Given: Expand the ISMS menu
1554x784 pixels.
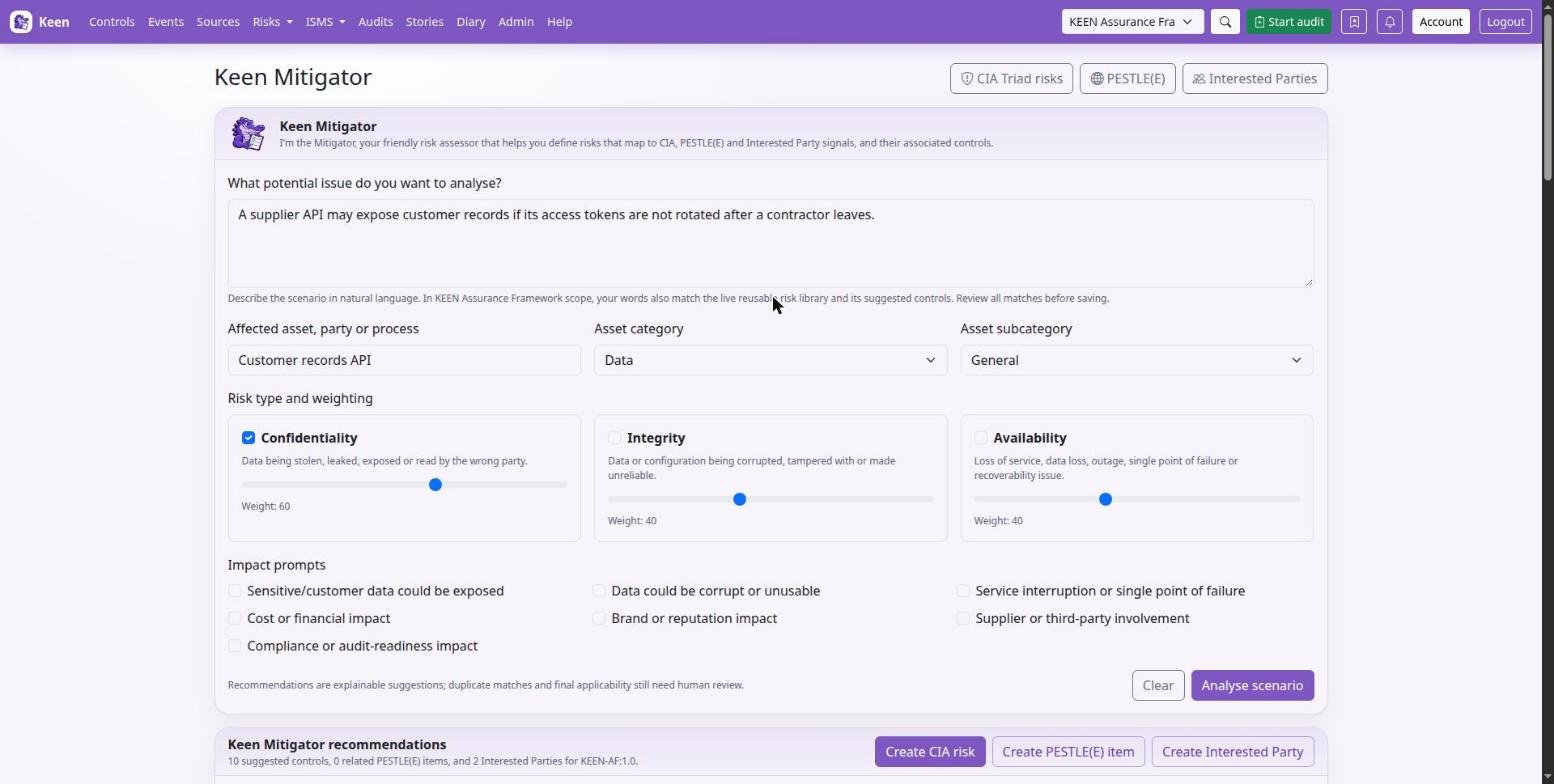Looking at the screenshot, I should click(x=325, y=22).
